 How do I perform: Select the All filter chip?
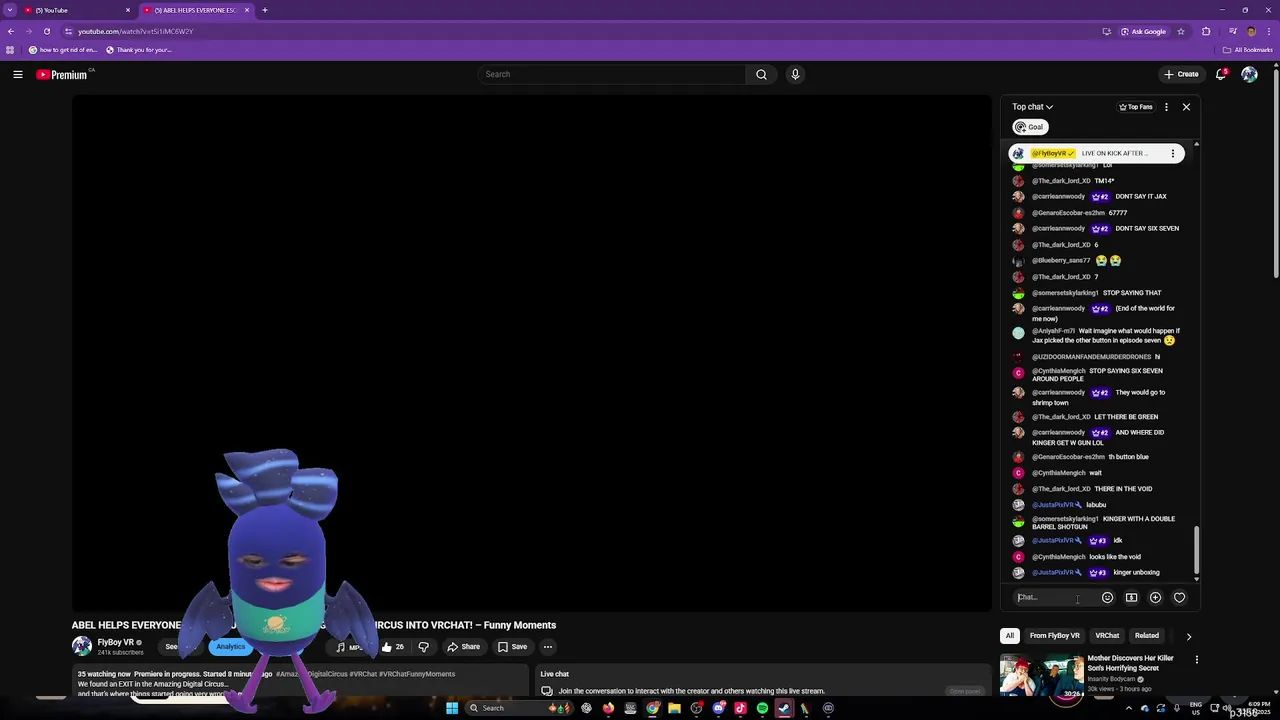(1010, 636)
